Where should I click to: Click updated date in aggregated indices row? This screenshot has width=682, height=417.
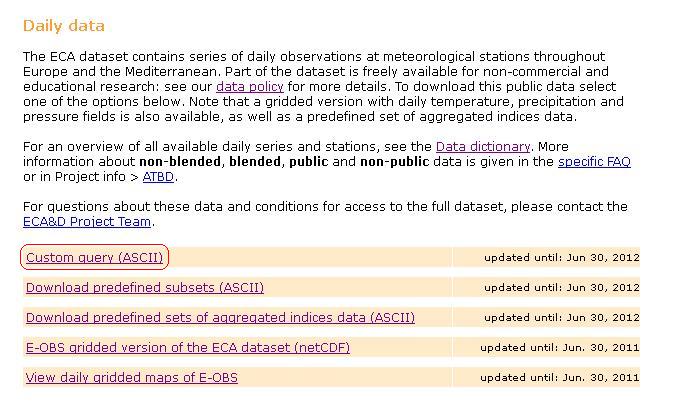pyautogui.click(x=562, y=317)
